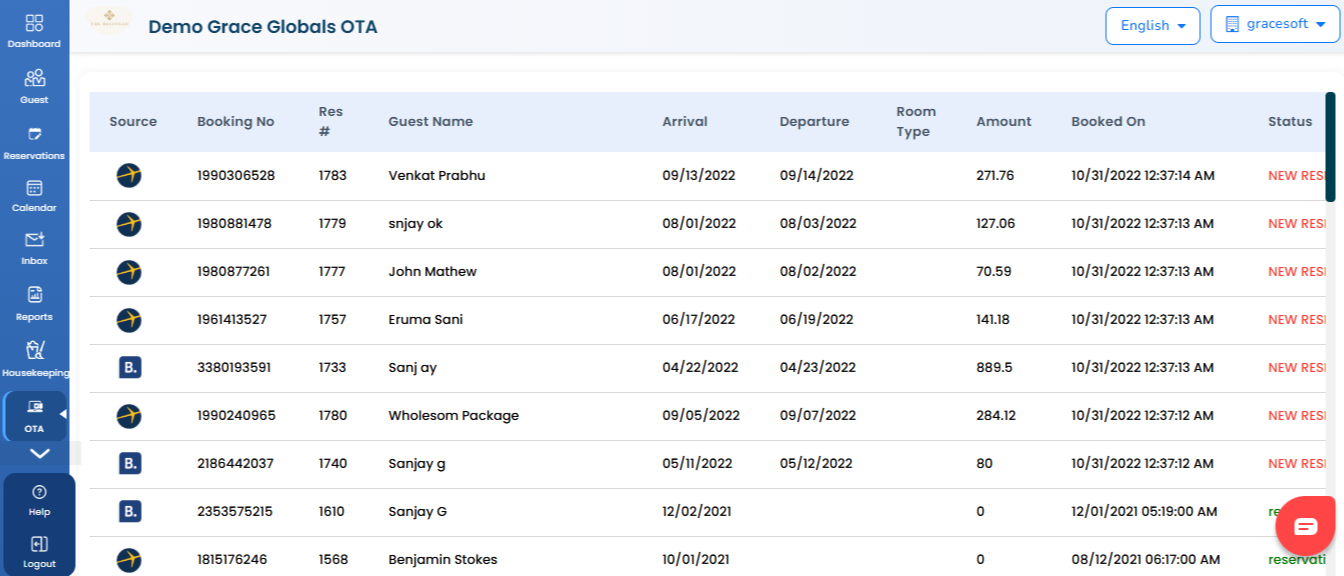Click the Booking.com source icon for Sanj ay
The image size is (1344, 576).
pyautogui.click(x=129, y=367)
